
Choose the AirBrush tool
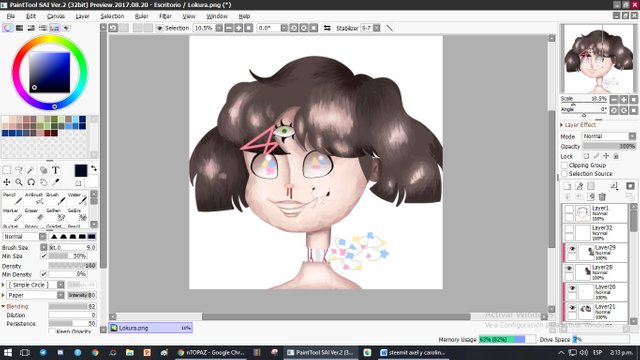(34, 199)
